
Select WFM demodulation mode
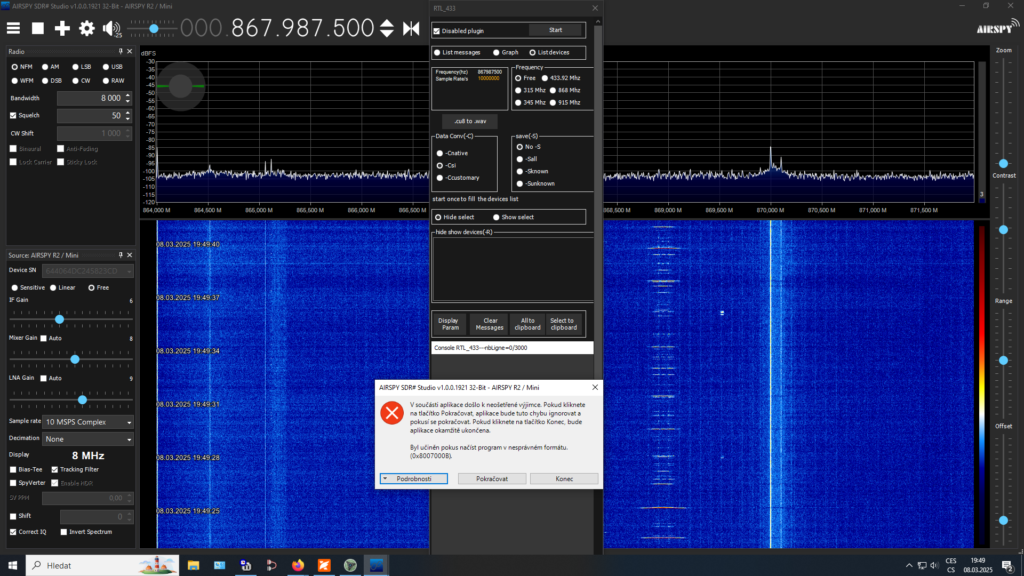click(14, 81)
